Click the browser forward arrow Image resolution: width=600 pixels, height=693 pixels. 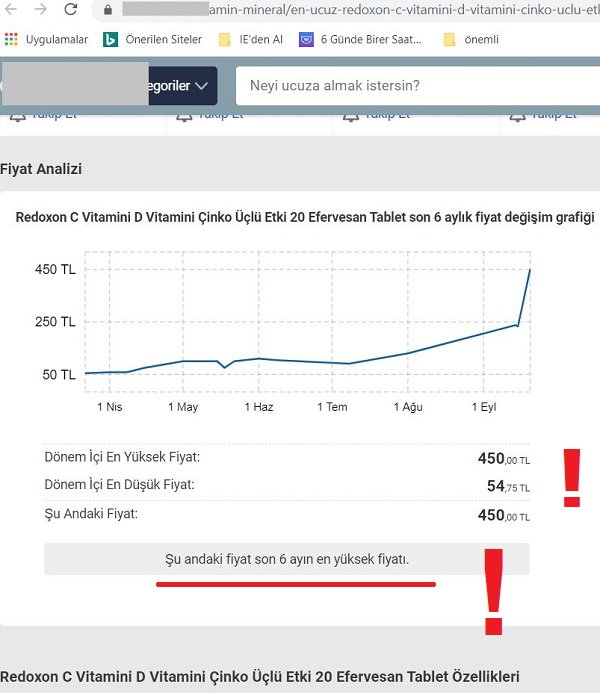(x=40, y=10)
